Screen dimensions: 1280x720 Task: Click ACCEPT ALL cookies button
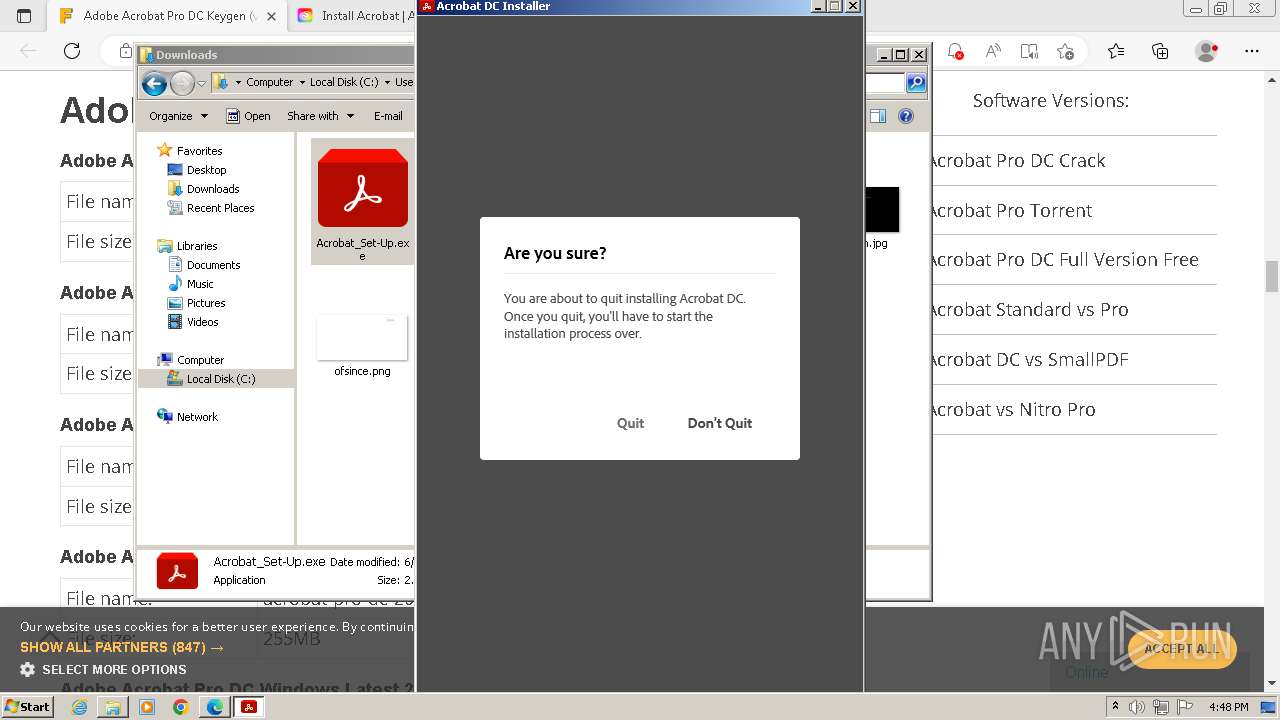tap(1182, 649)
